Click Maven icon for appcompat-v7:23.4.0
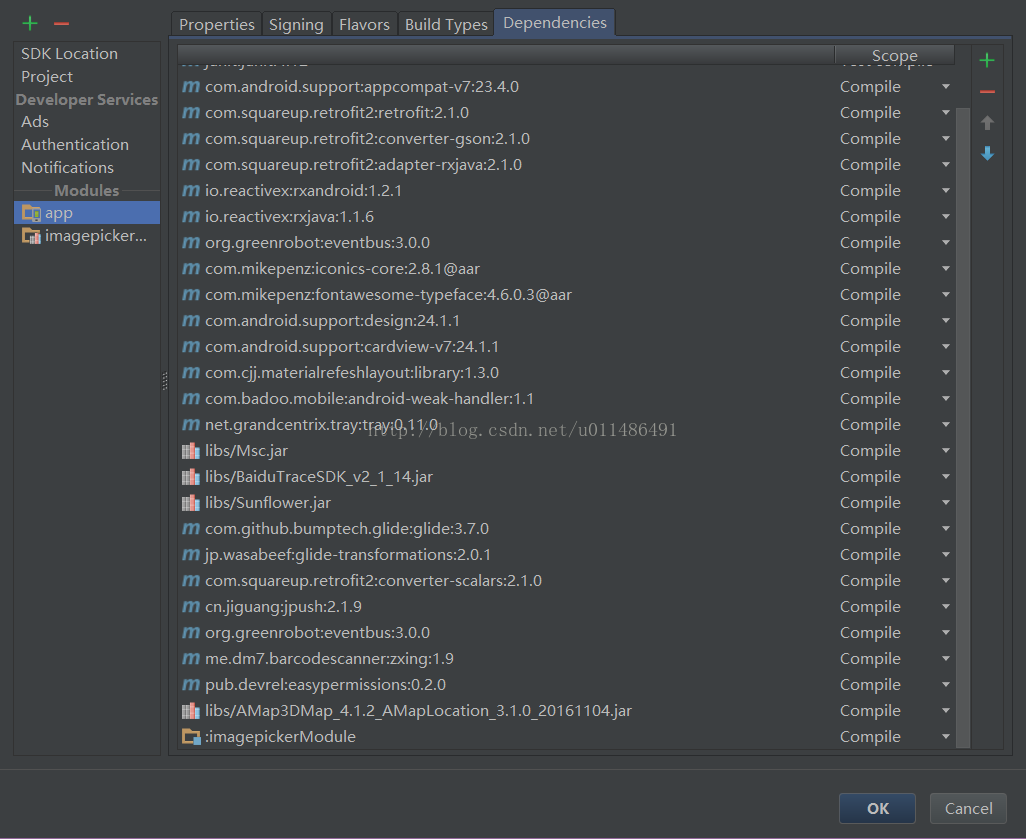The image size is (1026, 839). pos(190,86)
